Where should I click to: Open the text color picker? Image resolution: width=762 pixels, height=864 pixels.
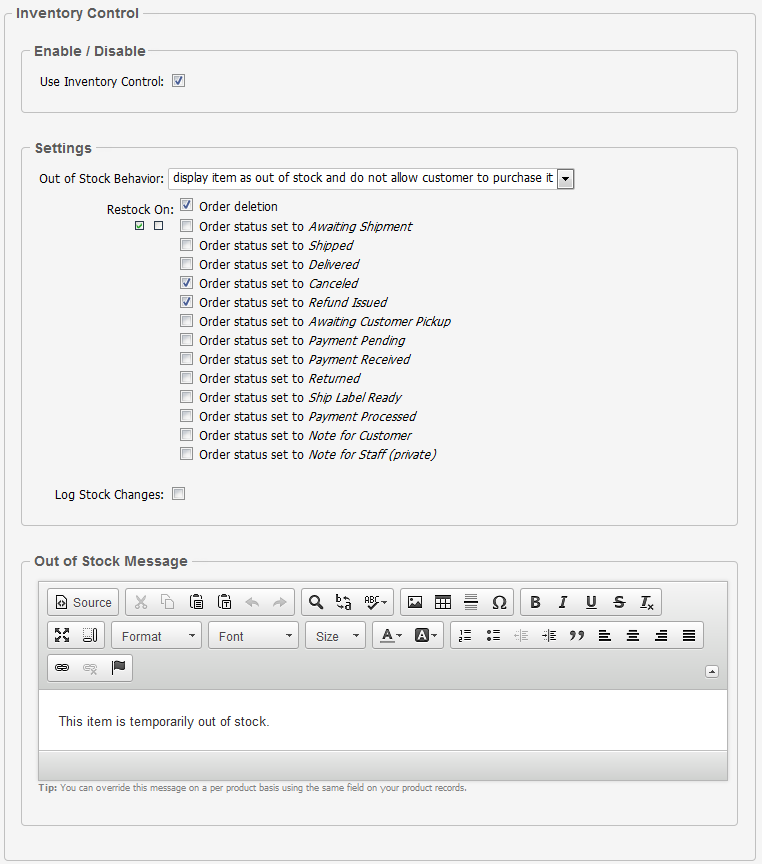coord(389,635)
